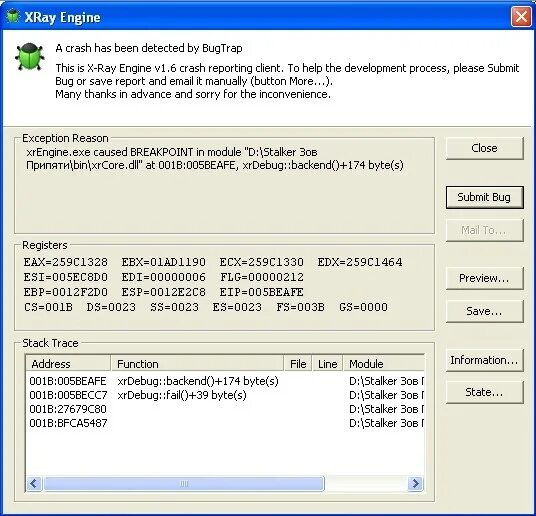The width and height of the screenshot is (536, 516).
Task: Click the green BugTrap bug icon
Action: tap(29, 56)
